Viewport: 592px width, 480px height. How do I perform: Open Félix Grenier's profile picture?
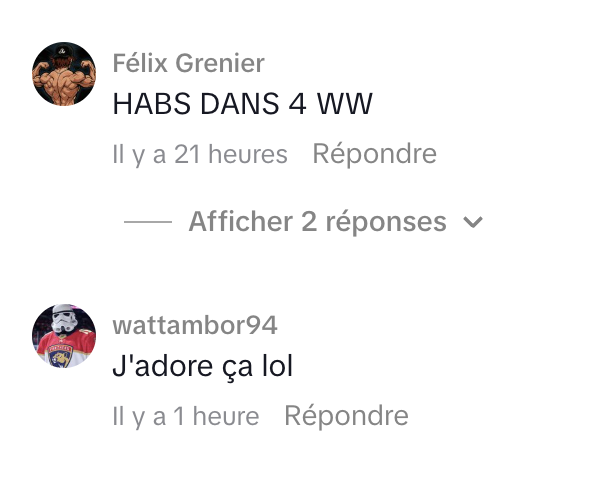(x=64, y=74)
